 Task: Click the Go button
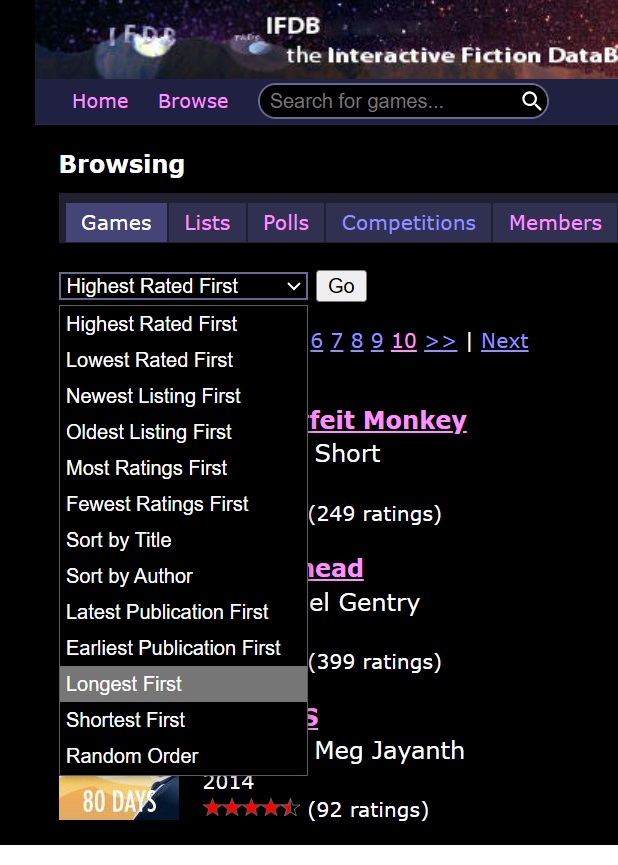click(x=341, y=286)
